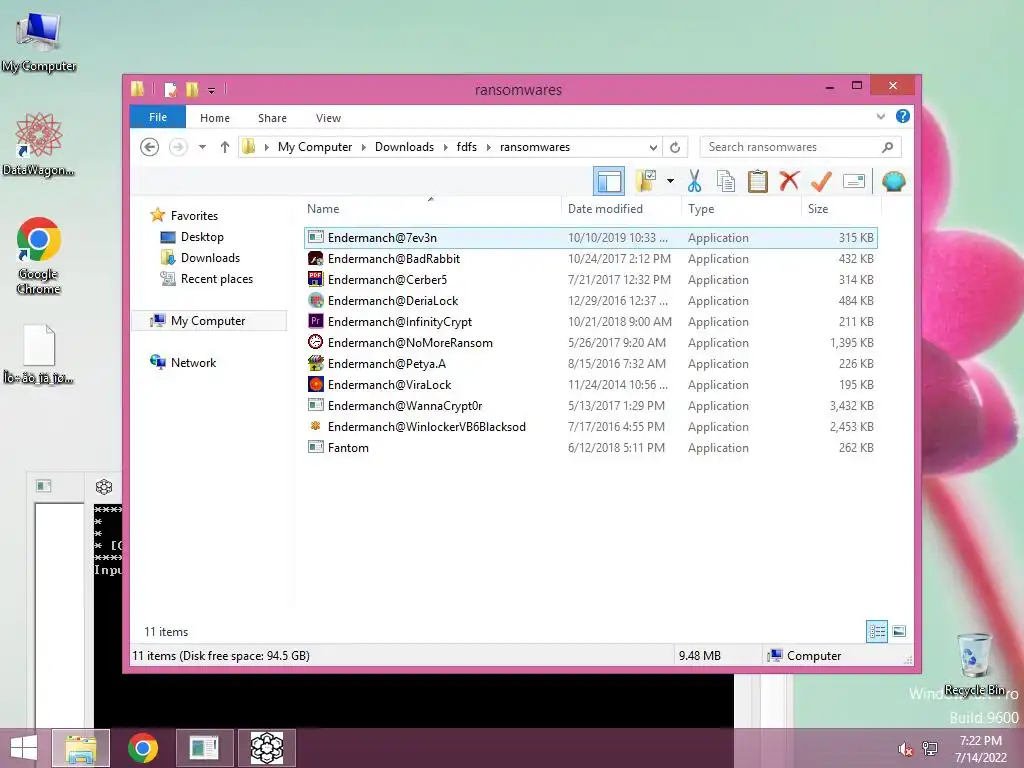The height and width of the screenshot is (768, 1024).
Task: Click the muted volume tray icon
Action: 906,749
